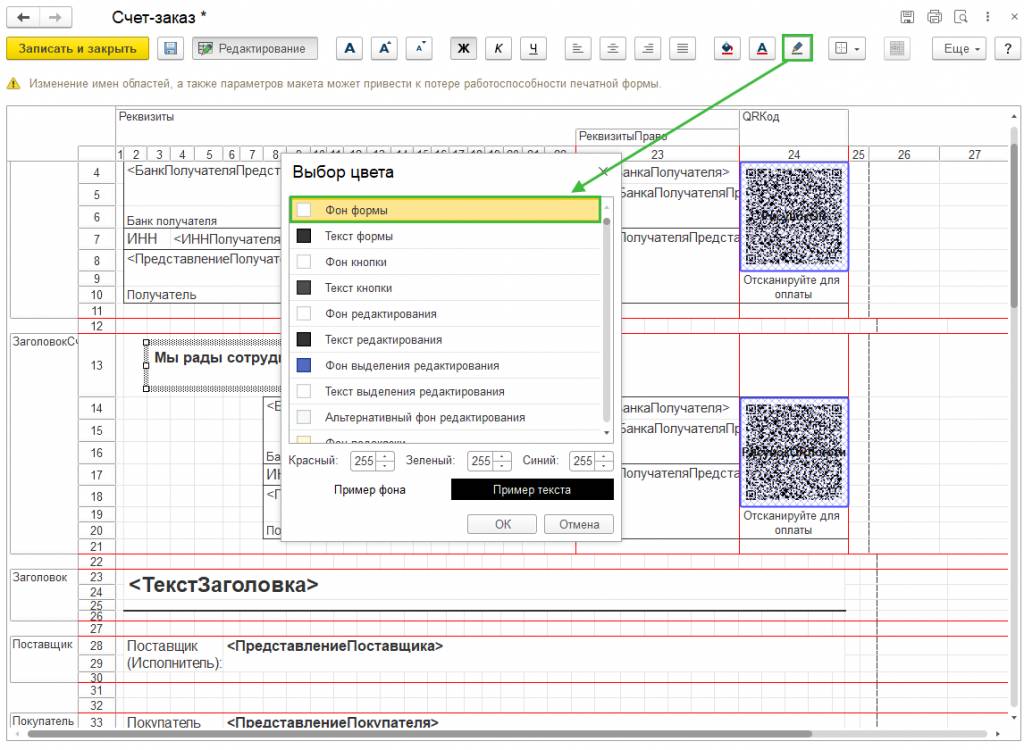This screenshot has width=1024, height=750.
Task: Select Фон кнопки color row
Action: (444, 262)
